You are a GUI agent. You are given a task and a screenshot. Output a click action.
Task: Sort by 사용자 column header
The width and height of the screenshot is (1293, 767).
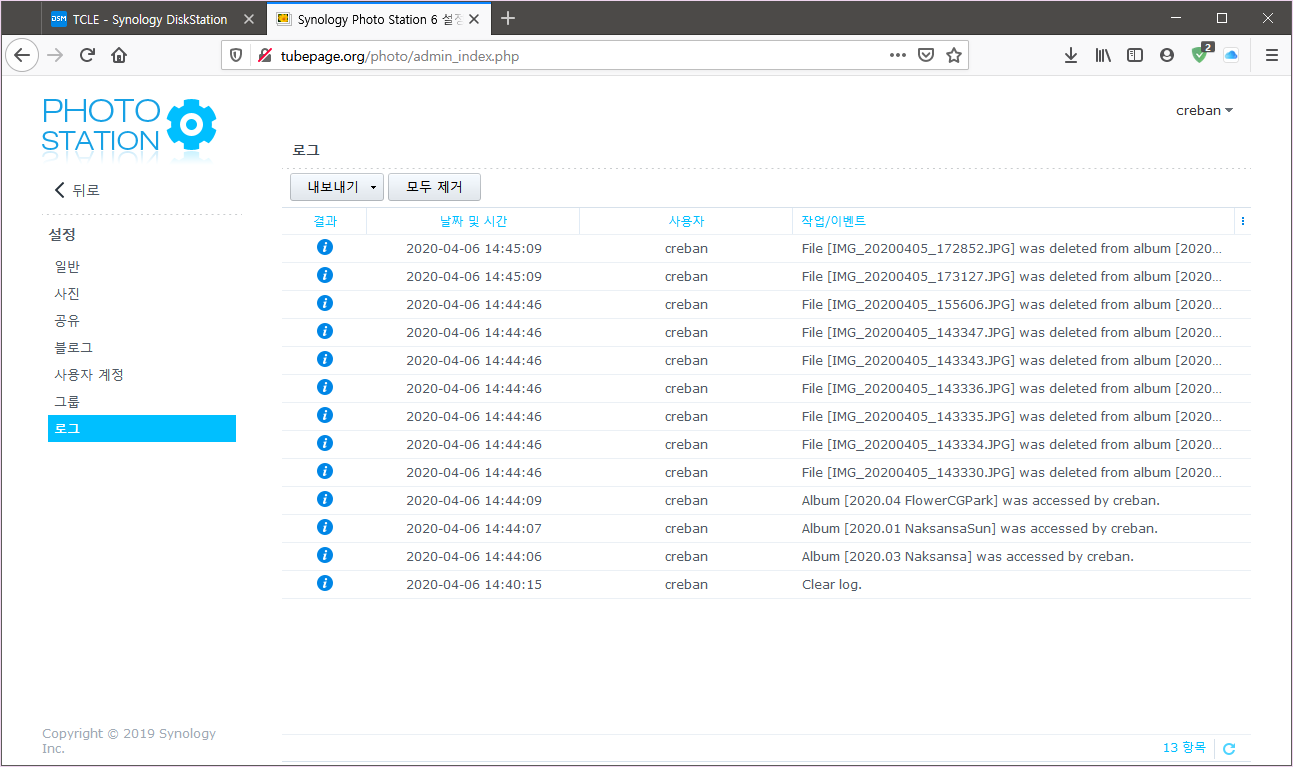[686, 221]
